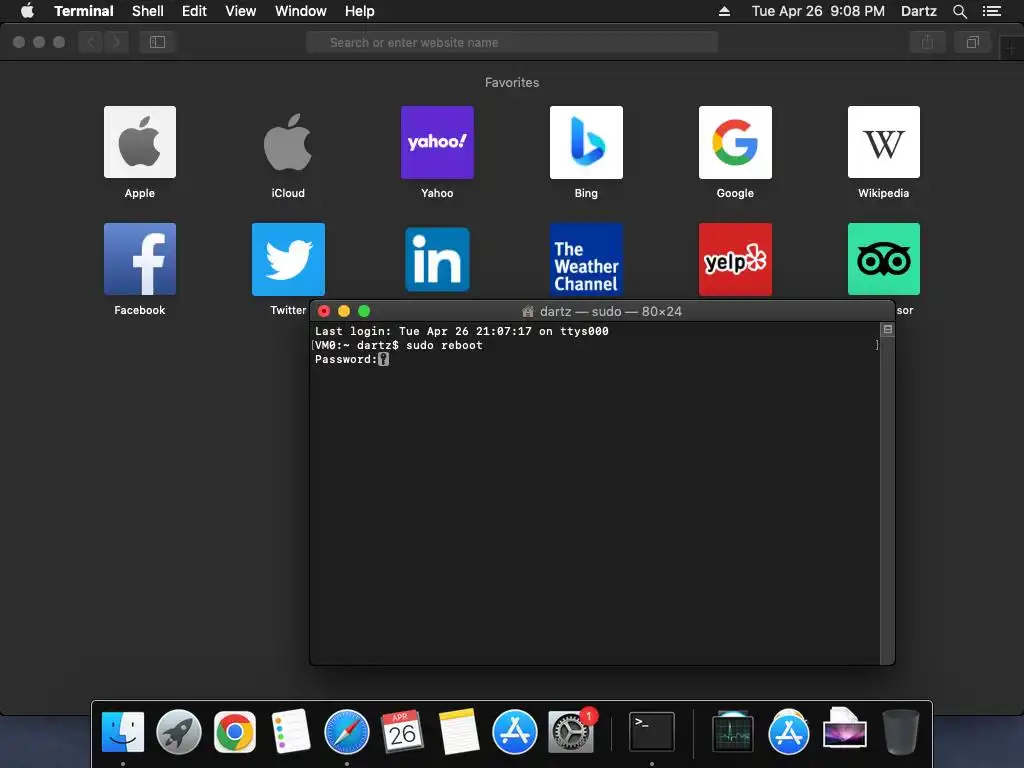Open the Preview document in Dock
This screenshot has height=768, width=1024.
pos(845,728)
